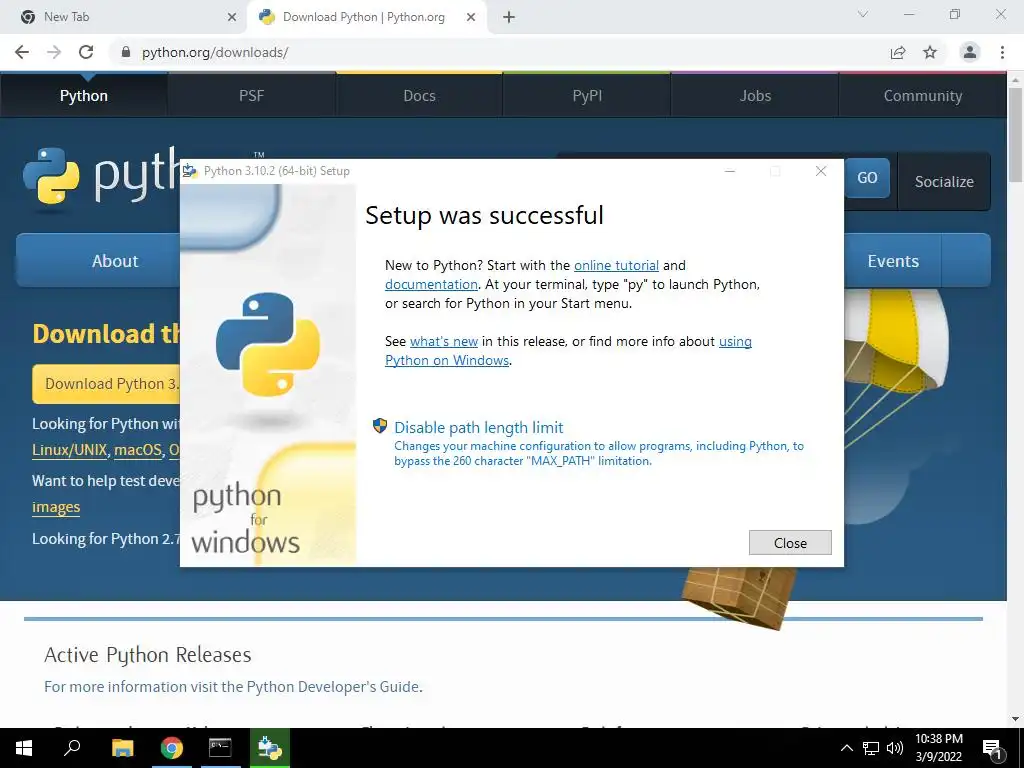Open the notification center icon
Viewport: 1024px width, 768px height.
[992, 749]
